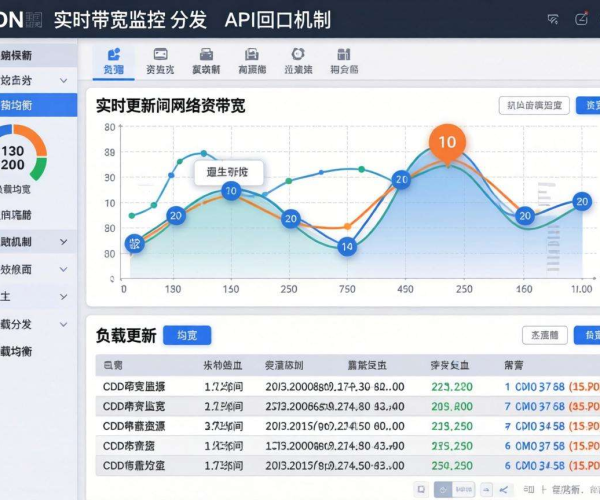
Task: Click the ON logo in the header
Action: pyautogui.click(x=11, y=19)
